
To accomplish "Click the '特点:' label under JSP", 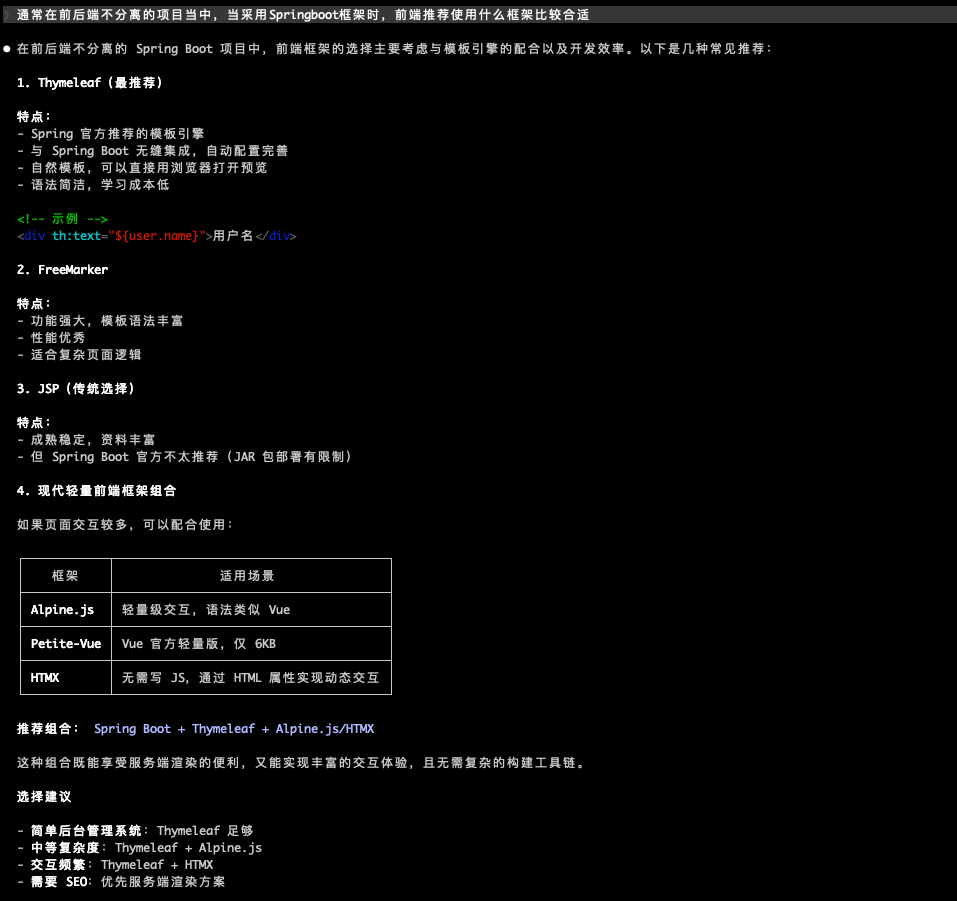I will point(34,422).
